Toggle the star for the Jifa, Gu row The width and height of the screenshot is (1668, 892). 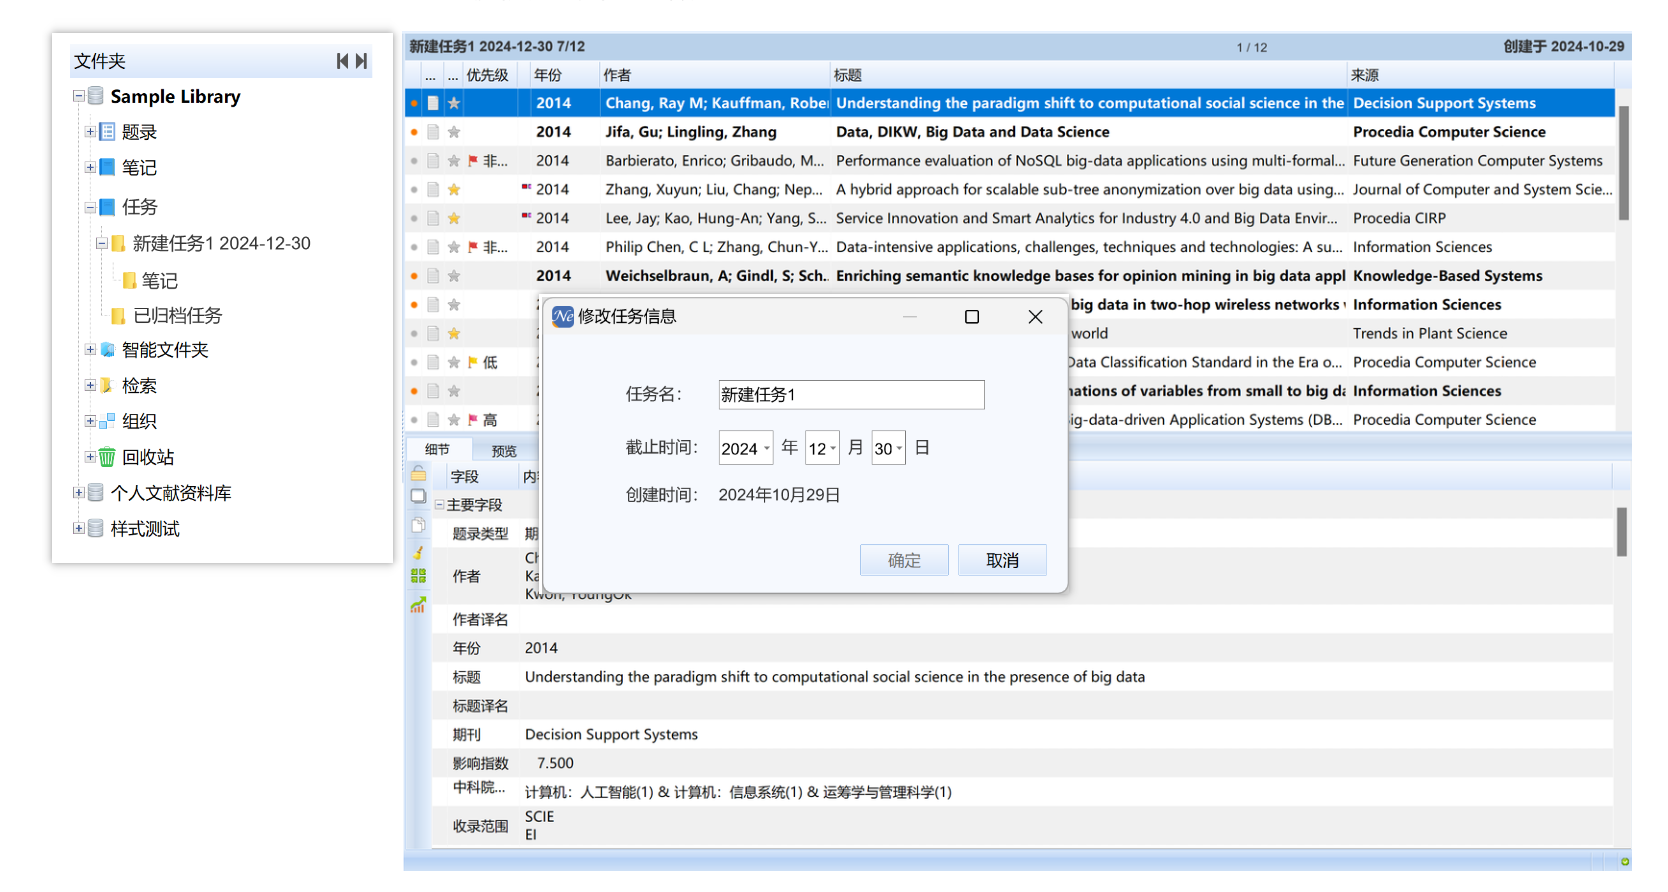[454, 132]
